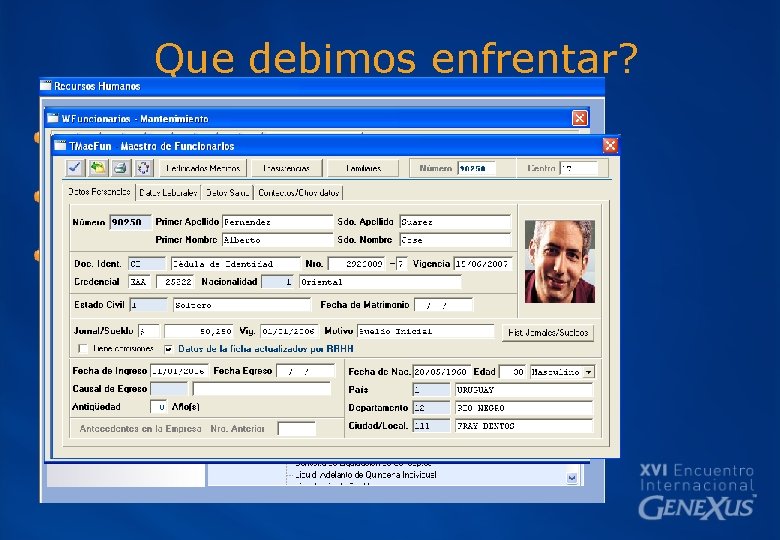Viewport: 780px width, 540px height.
Task: Click the Nro. Anterior field
Action: 296,429
